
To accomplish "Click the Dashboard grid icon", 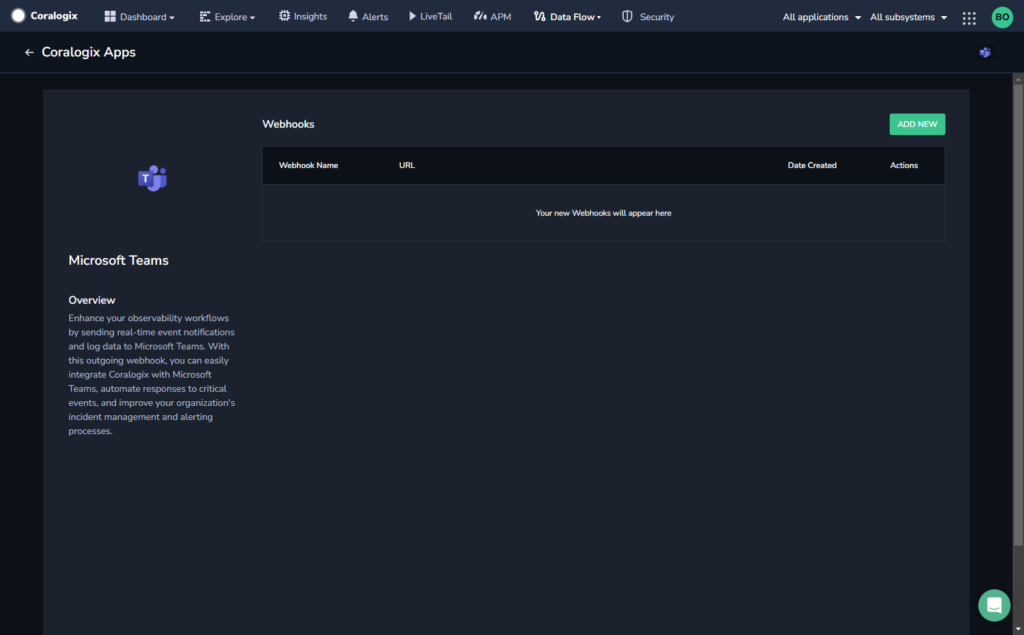I will click(110, 16).
